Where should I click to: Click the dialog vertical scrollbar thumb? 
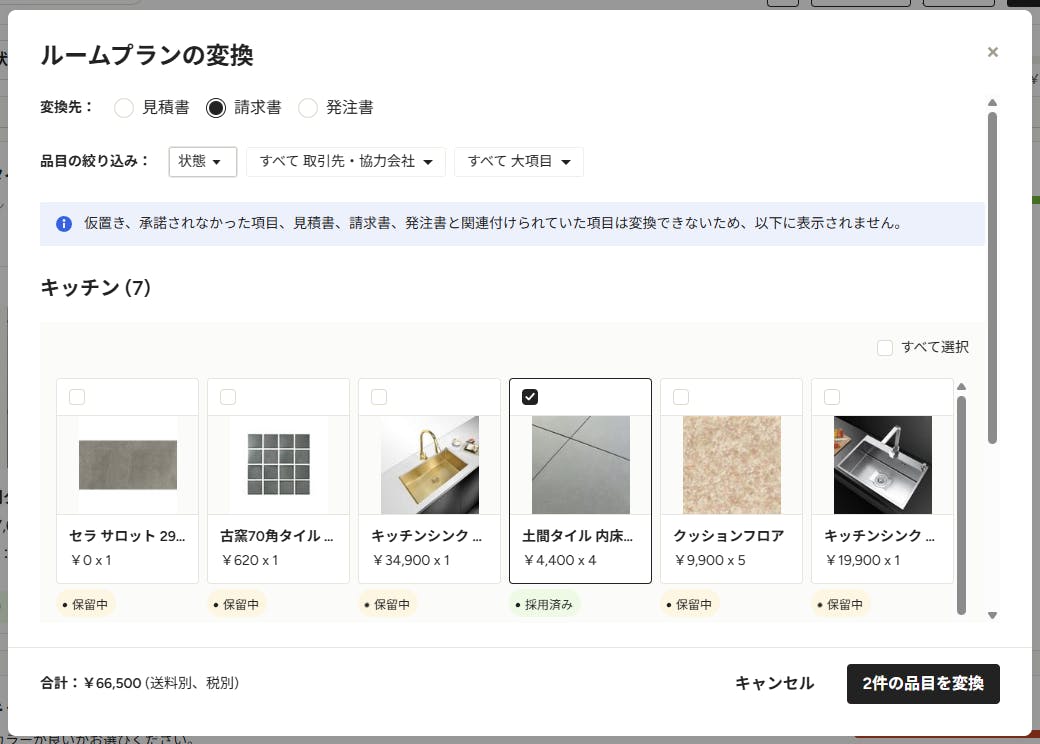point(992,278)
